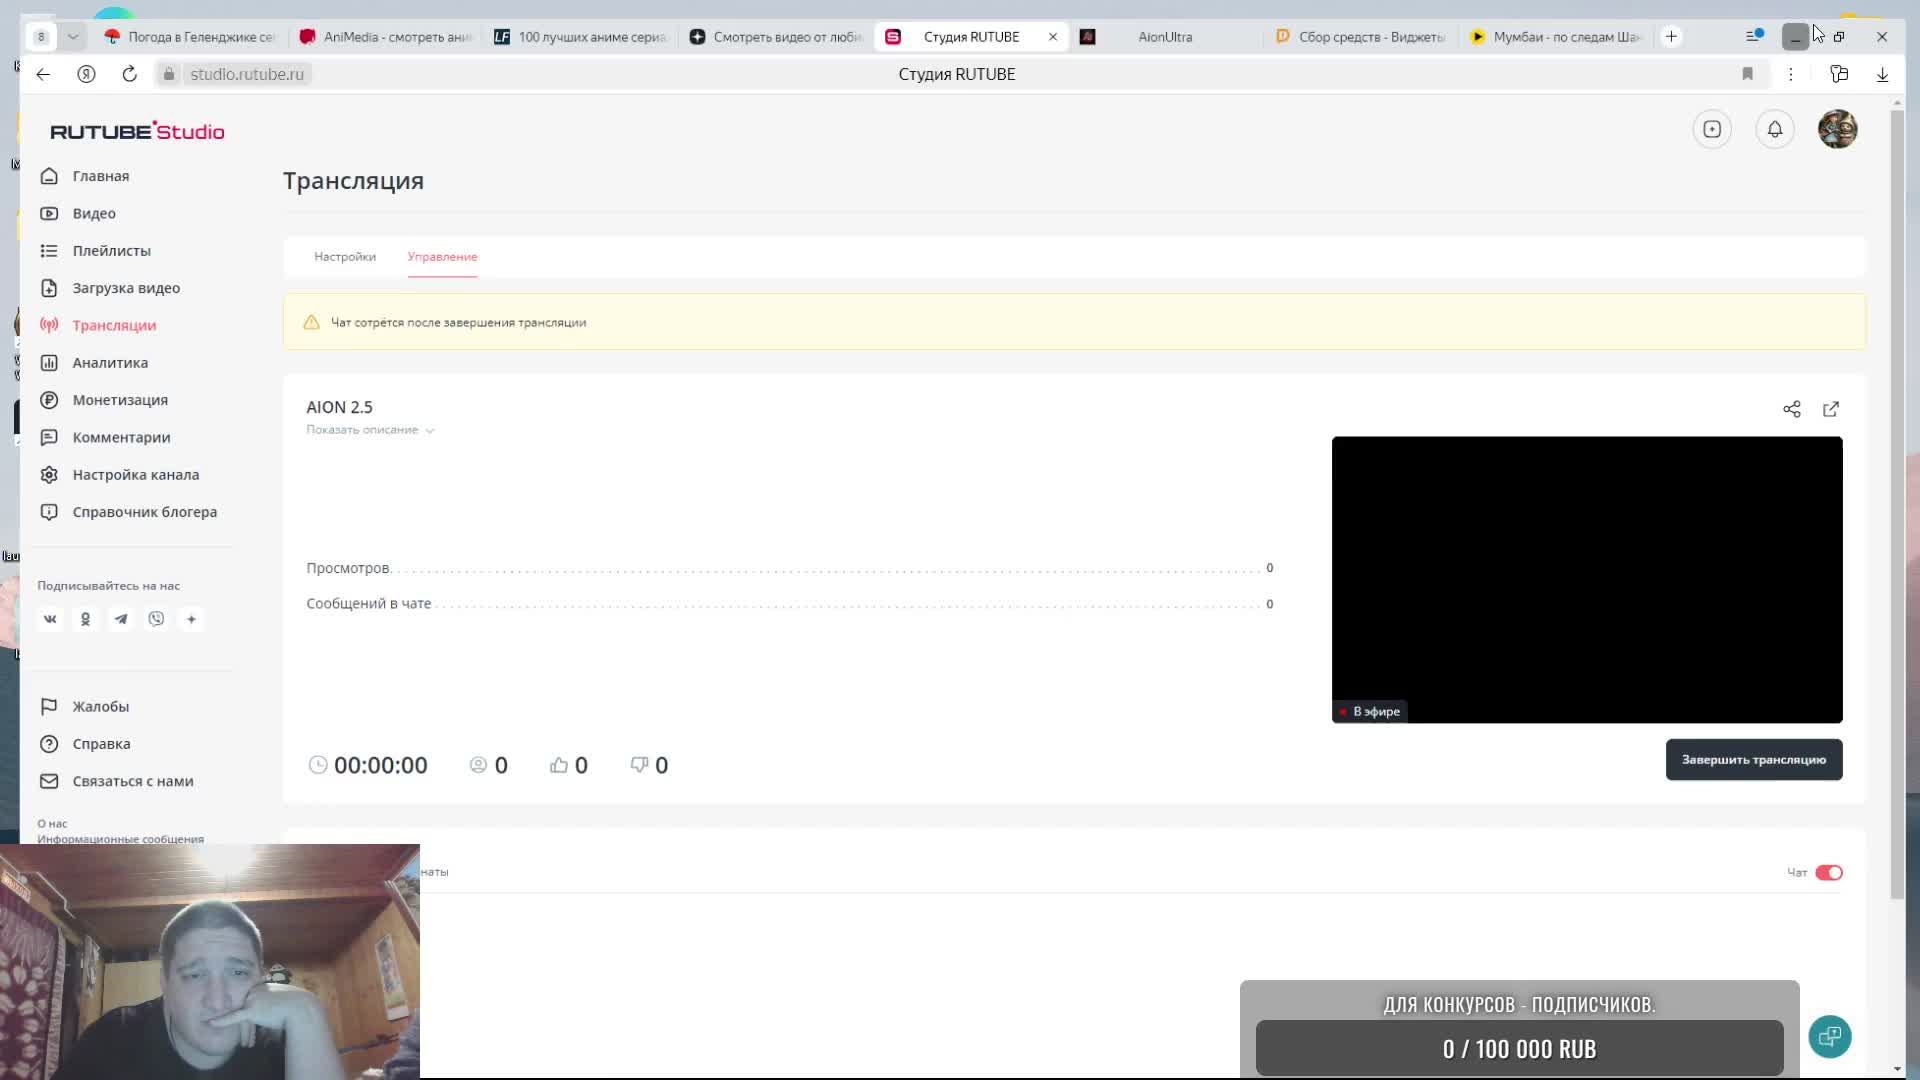Click the Главная home icon

pyautogui.click(x=49, y=176)
